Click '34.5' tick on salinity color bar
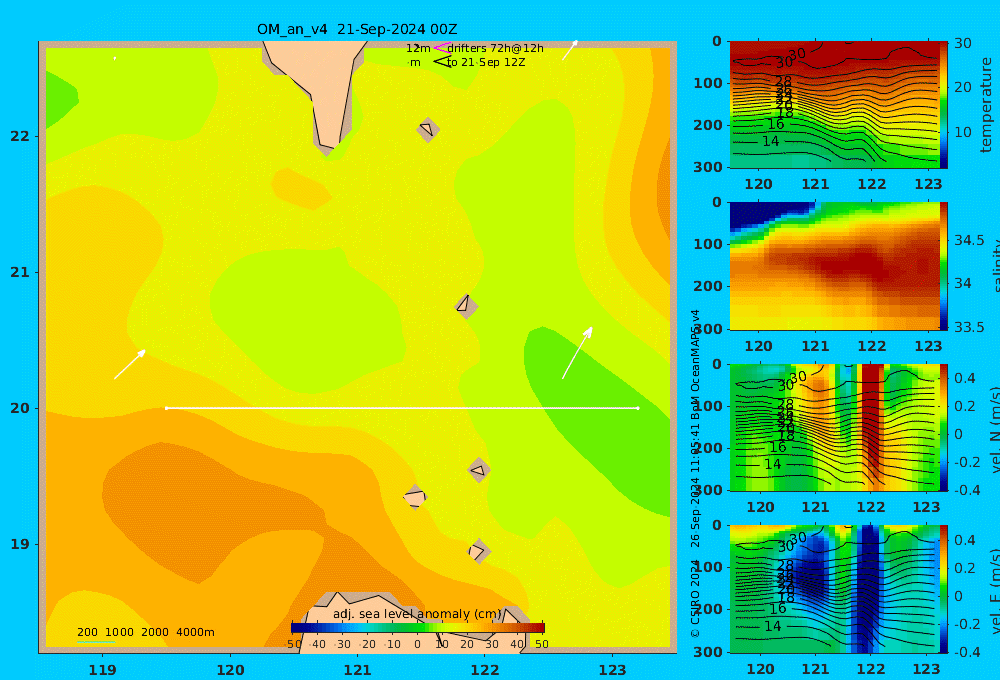Image resolution: width=1000 pixels, height=680 pixels. coord(969,240)
